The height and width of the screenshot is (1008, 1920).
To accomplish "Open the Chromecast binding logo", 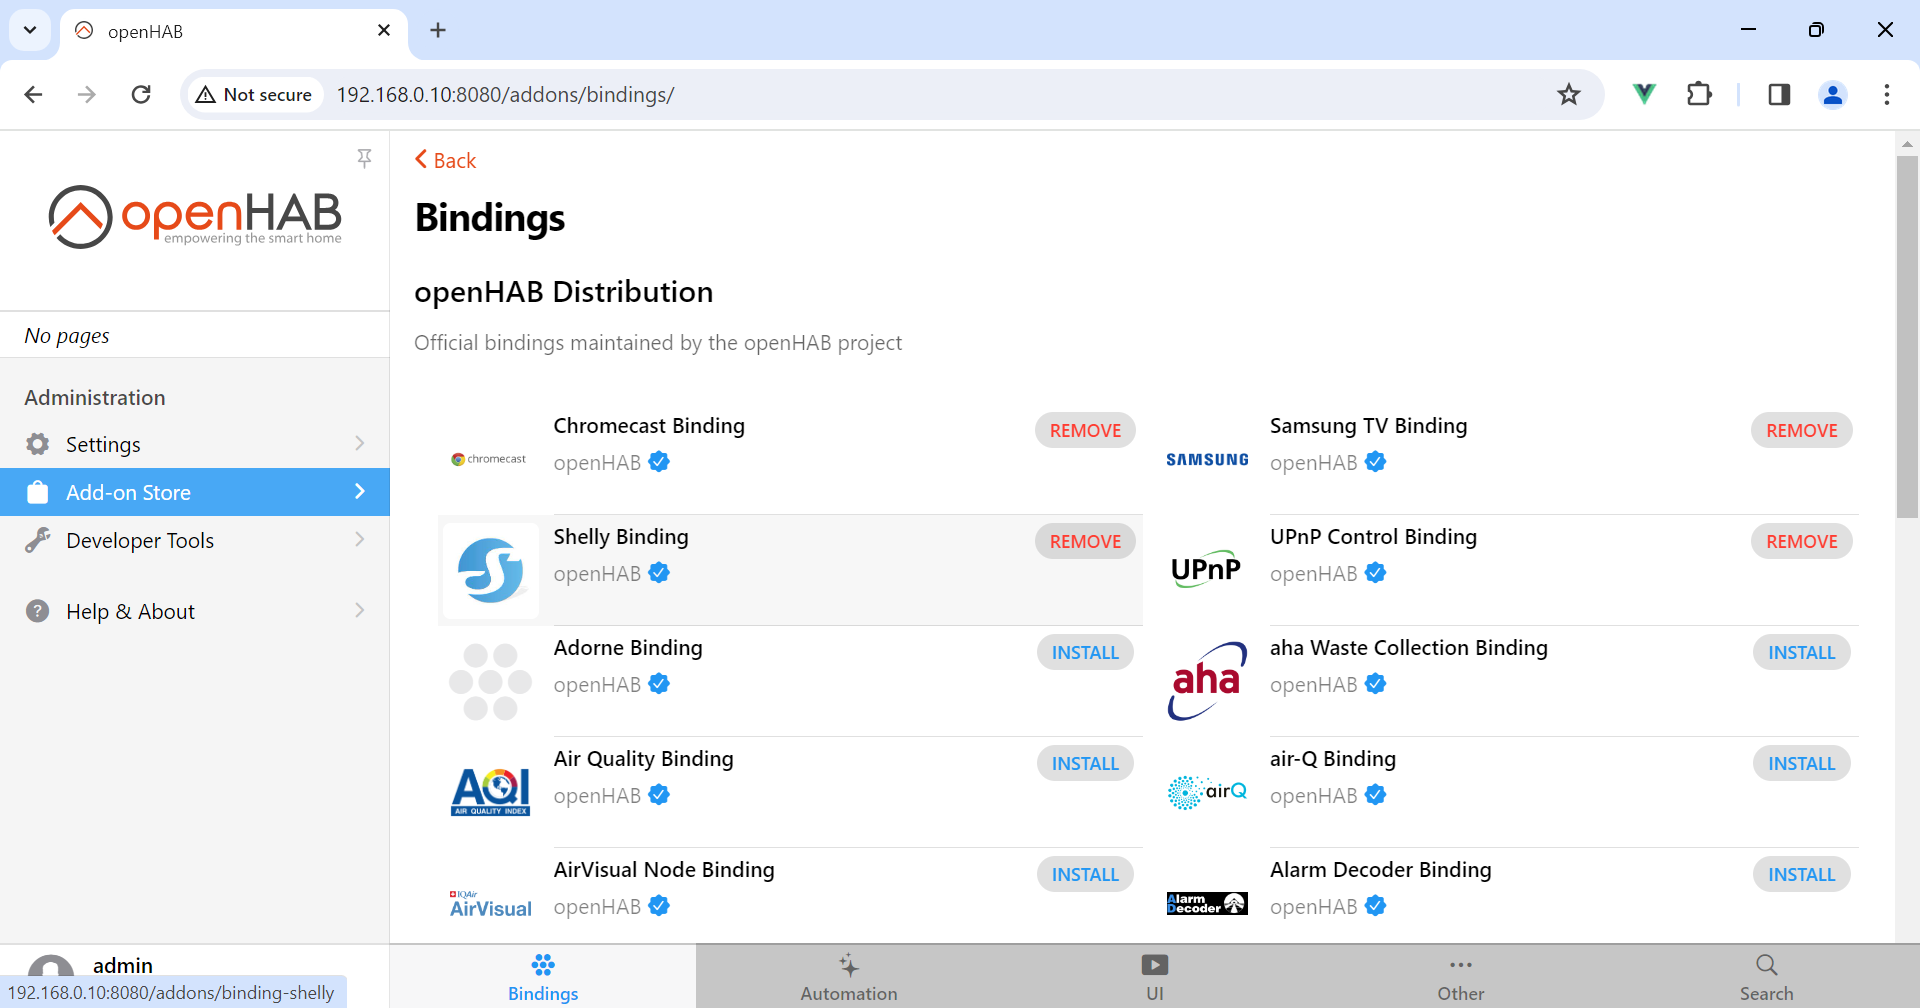I will tap(490, 459).
